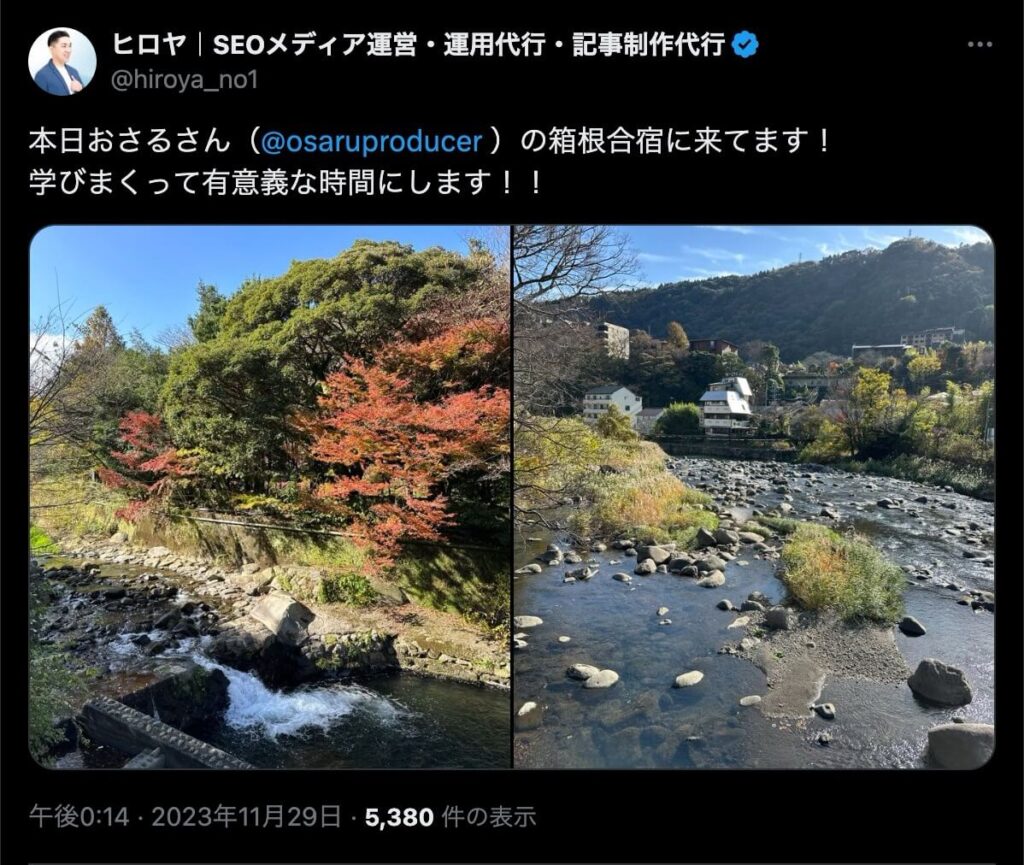Viewport: 1024px width, 865px height.
Task: Click the grassy islet in the river photo
Action: (x=841, y=571)
